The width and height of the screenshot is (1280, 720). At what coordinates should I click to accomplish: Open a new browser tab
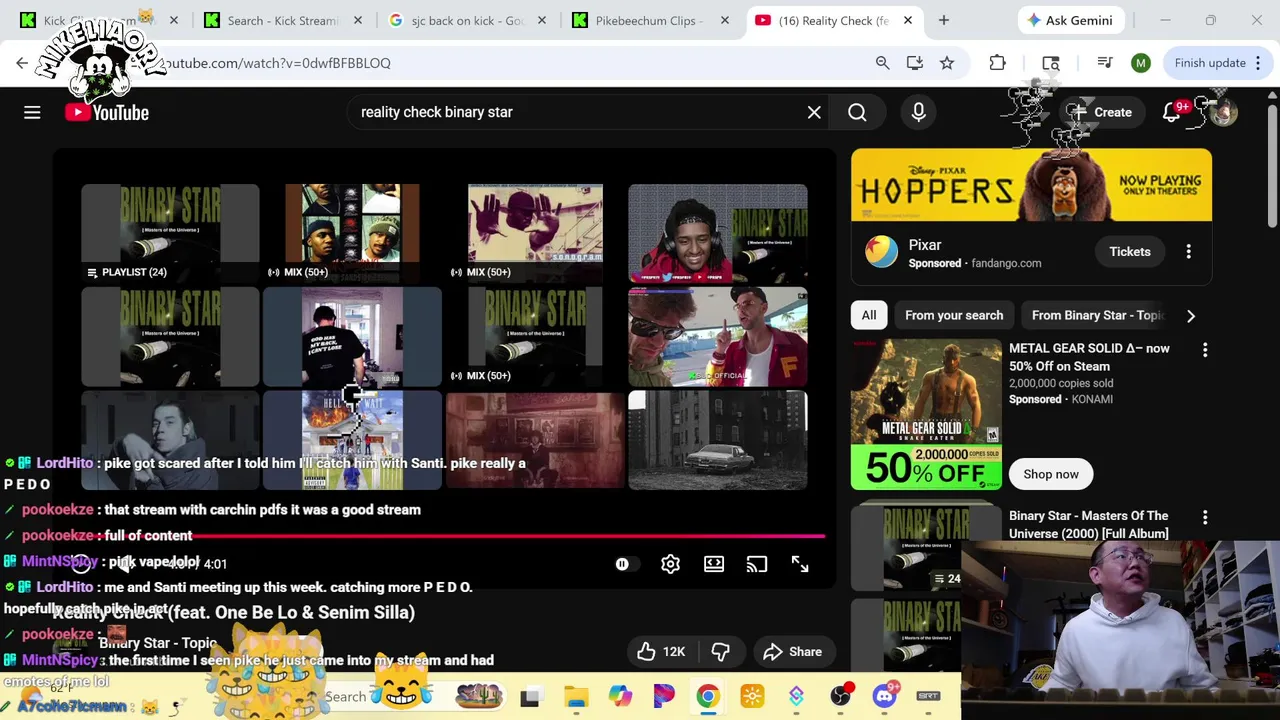click(943, 20)
